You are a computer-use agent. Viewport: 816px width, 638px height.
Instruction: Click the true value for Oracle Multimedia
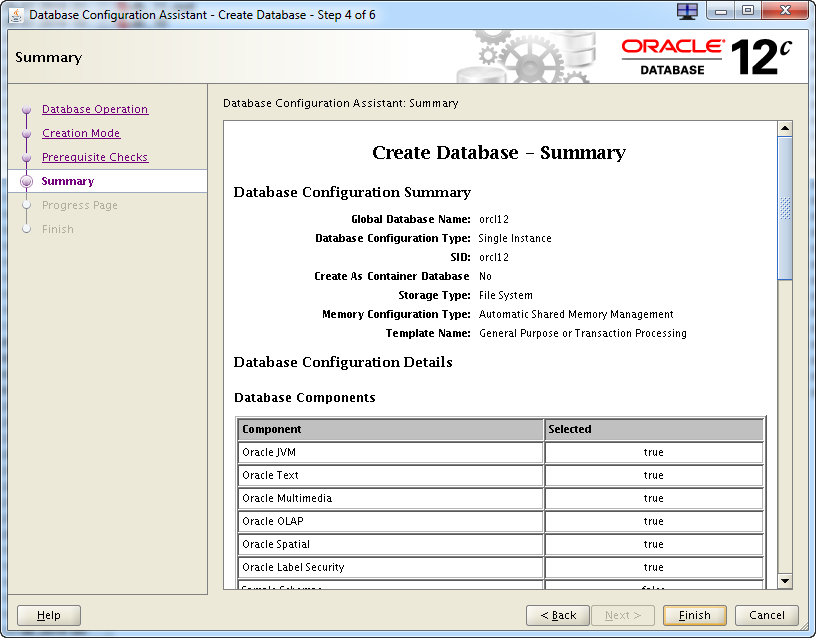tap(654, 499)
